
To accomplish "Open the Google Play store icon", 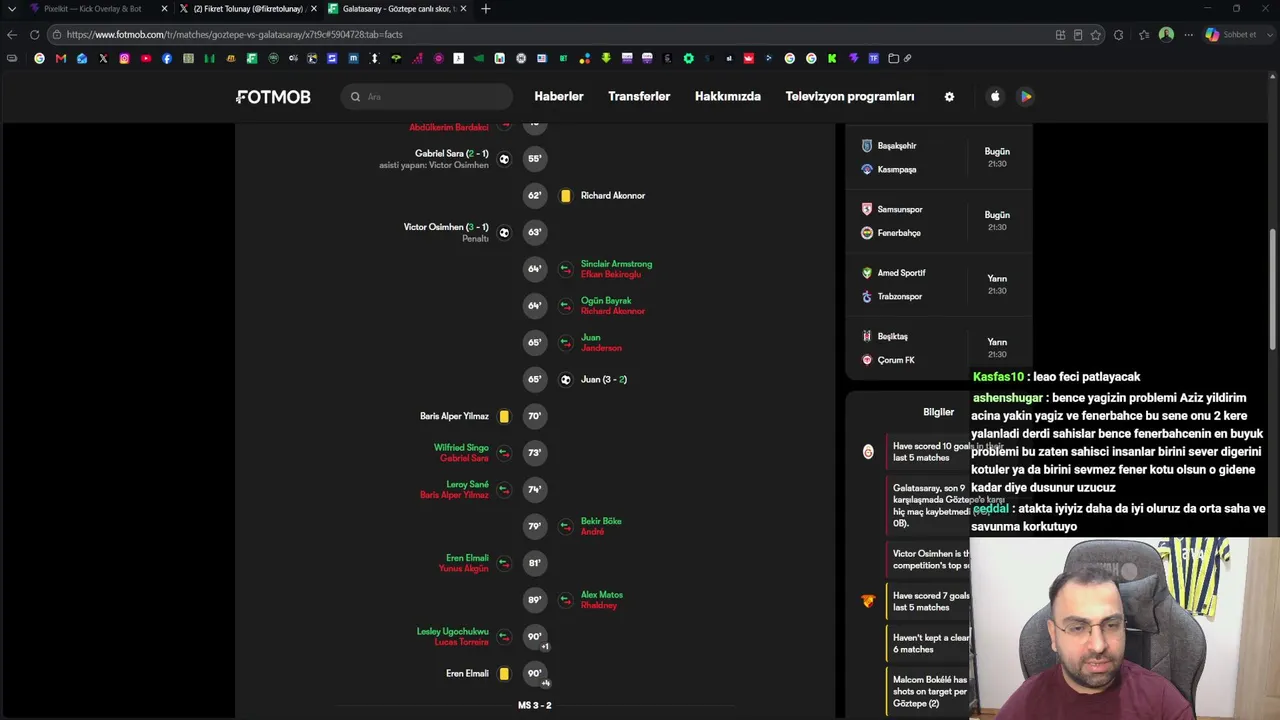I will [x=1025, y=97].
